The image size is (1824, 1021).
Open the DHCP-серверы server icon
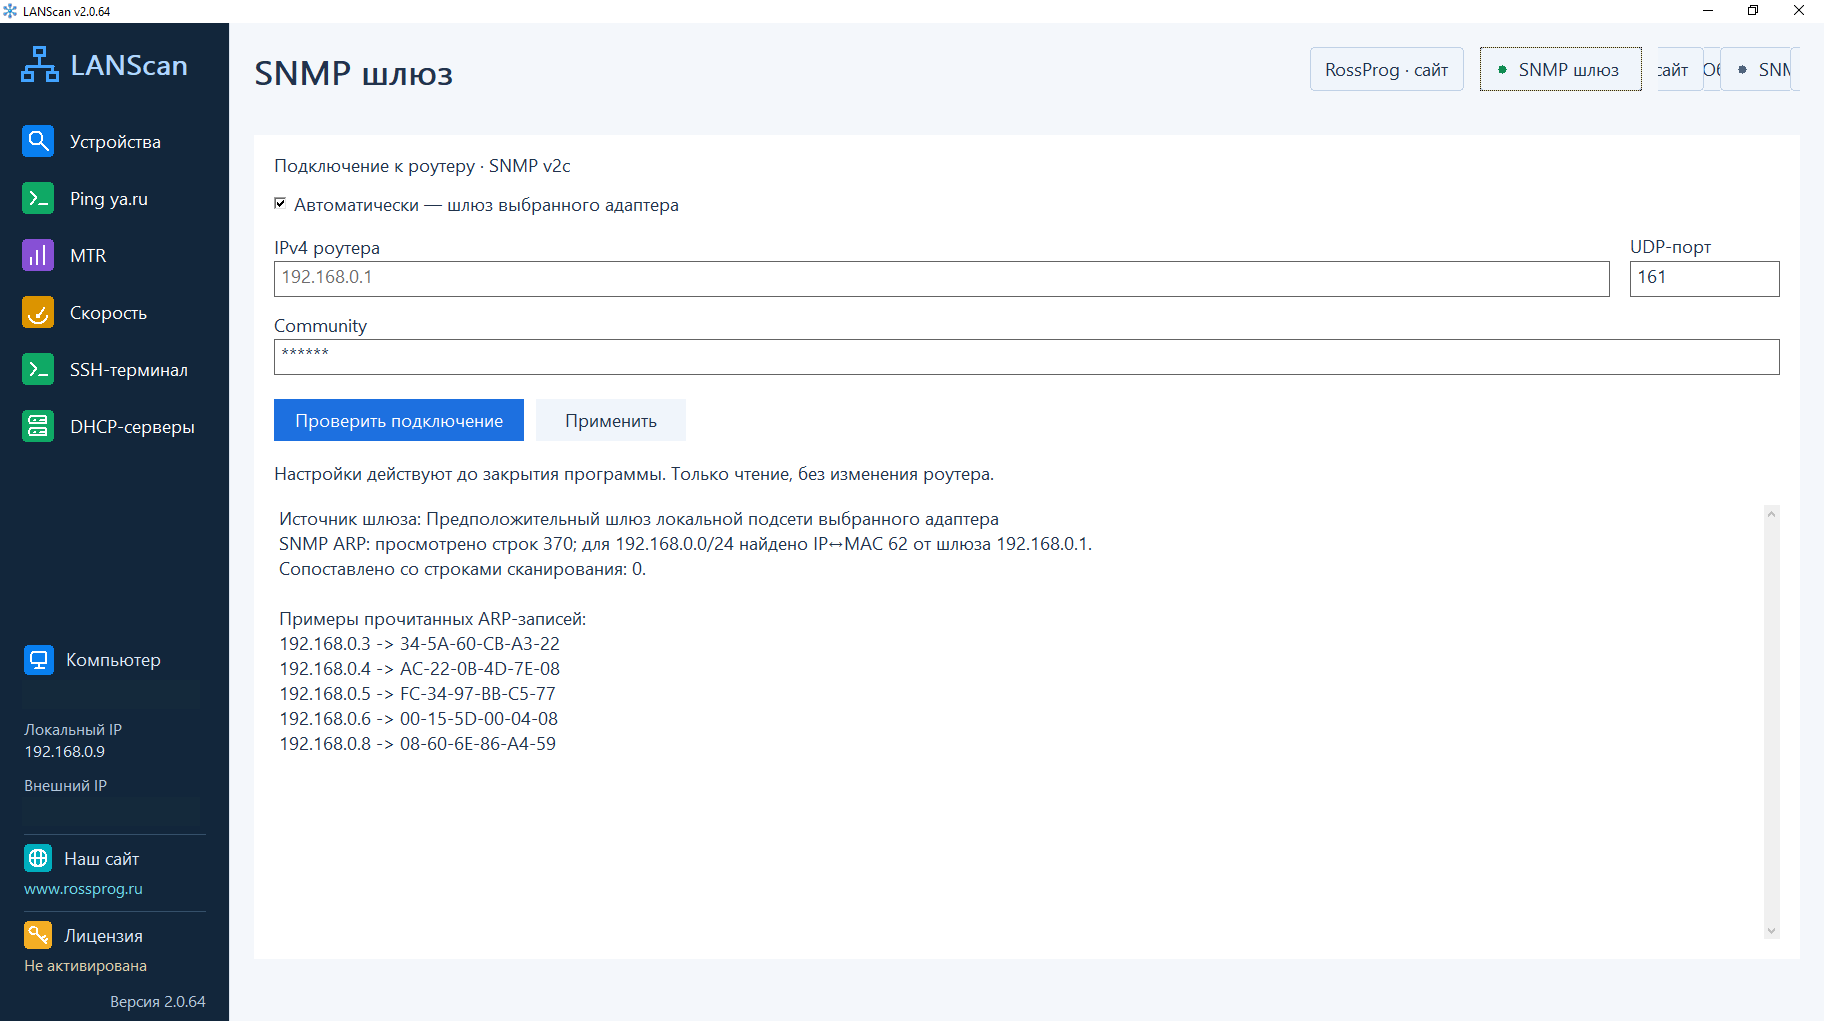(x=38, y=426)
